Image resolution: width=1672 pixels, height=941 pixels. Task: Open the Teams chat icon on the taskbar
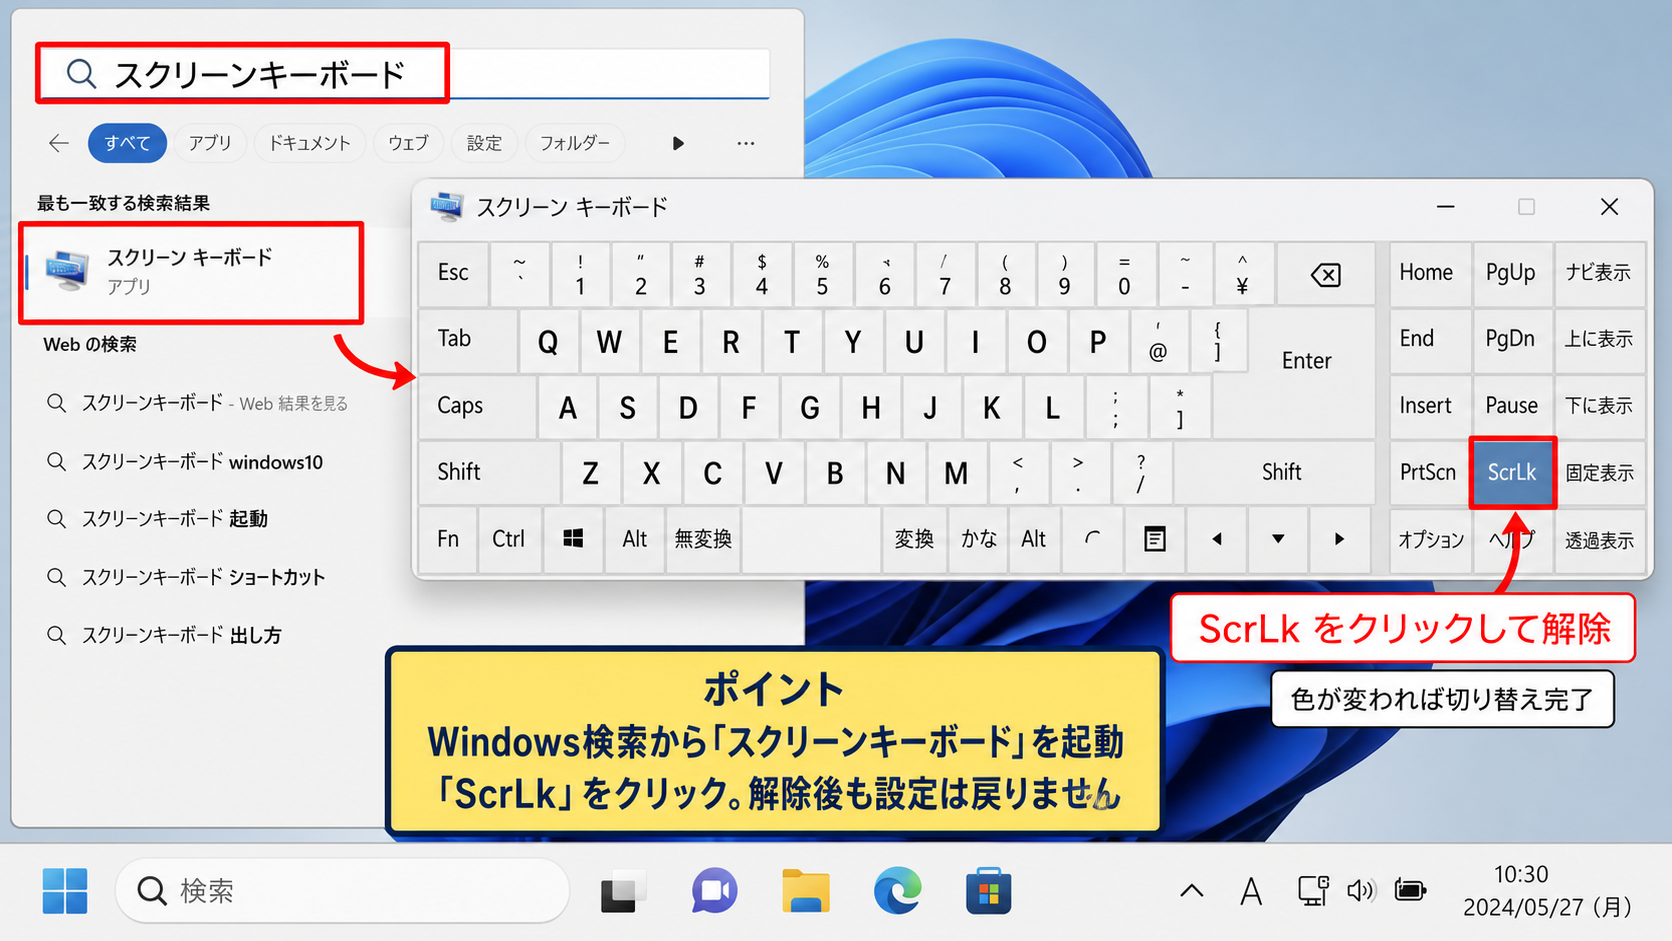pyautogui.click(x=714, y=891)
